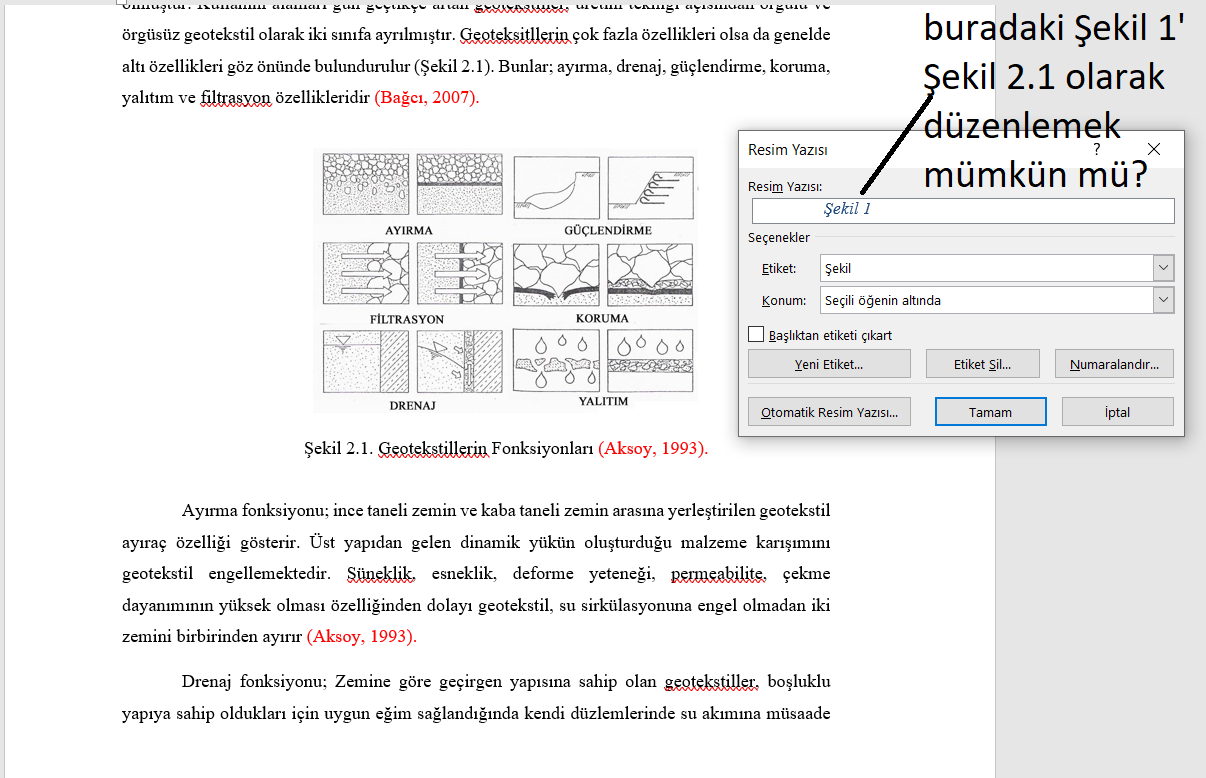Click Otomatik Resim Yazısı... button
The width and height of the screenshot is (1206, 778).
click(x=829, y=412)
